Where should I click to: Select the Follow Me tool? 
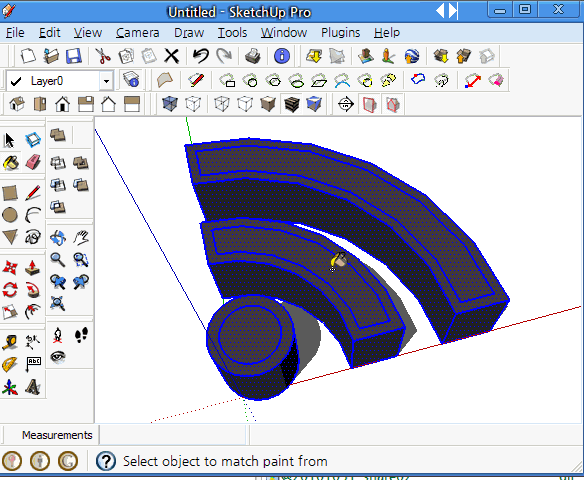(x=33, y=290)
